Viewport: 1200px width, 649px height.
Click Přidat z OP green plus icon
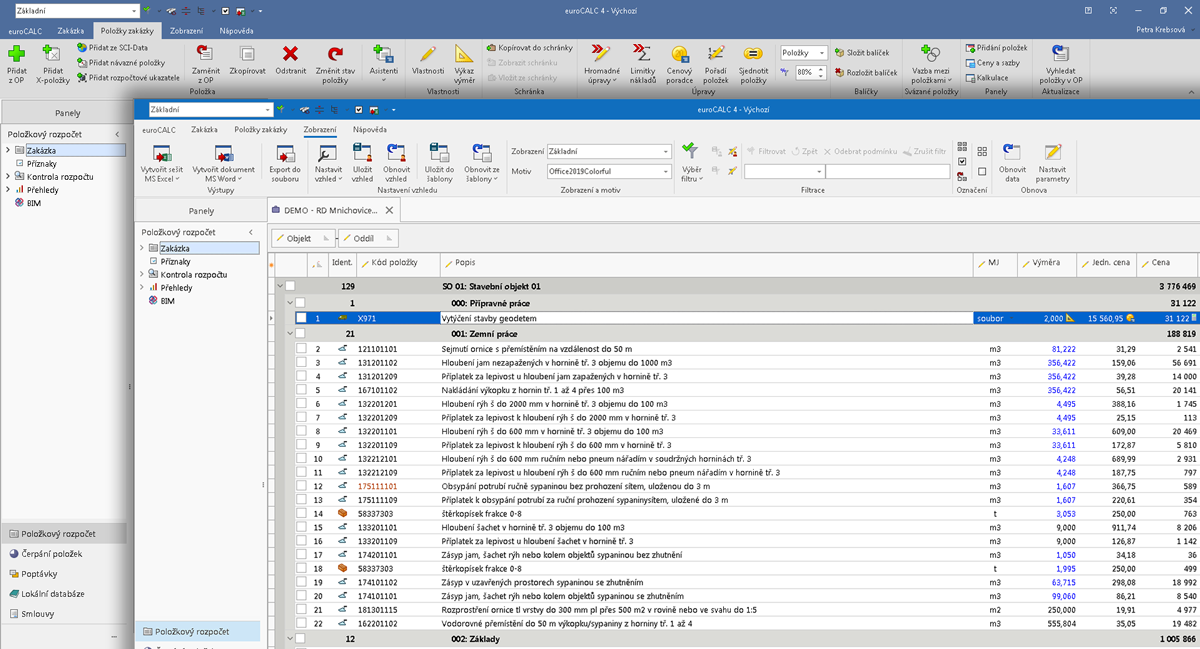[16, 55]
